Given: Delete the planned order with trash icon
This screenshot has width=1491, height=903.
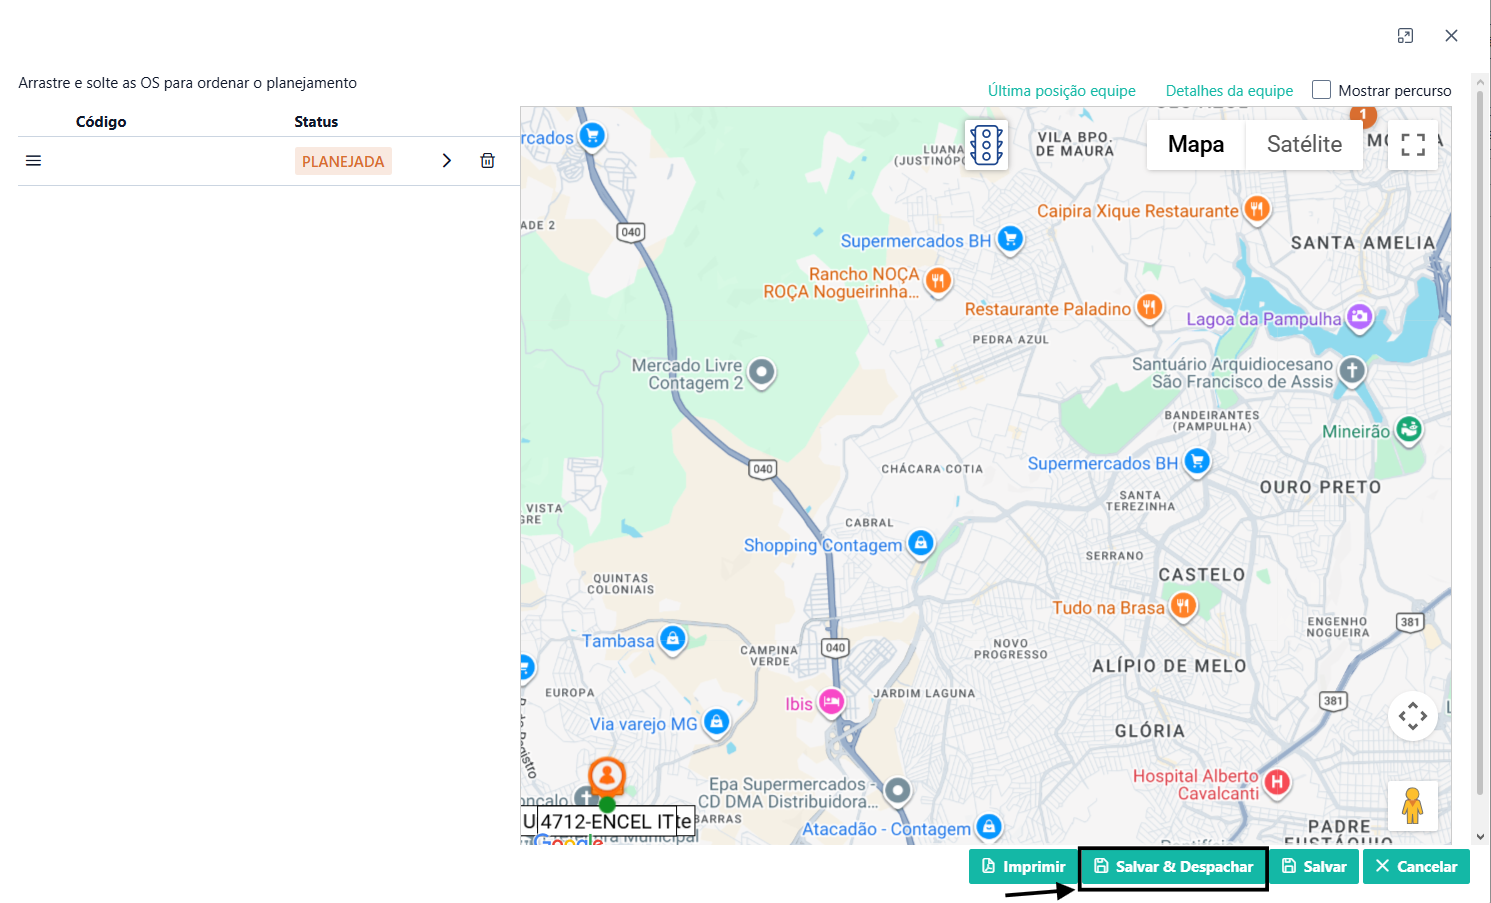Looking at the screenshot, I should 487,161.
